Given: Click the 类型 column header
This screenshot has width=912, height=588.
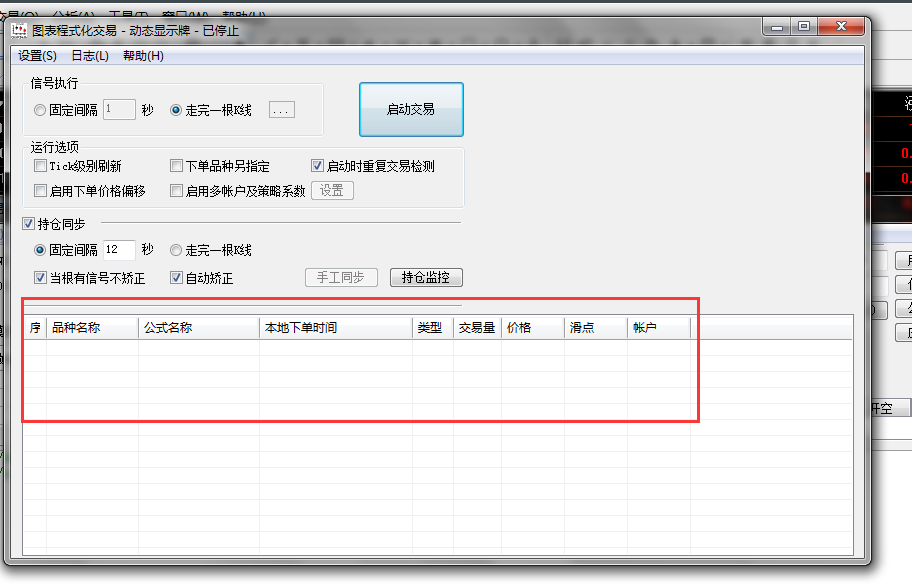Looking at the screenshot, I should [433, 327].
